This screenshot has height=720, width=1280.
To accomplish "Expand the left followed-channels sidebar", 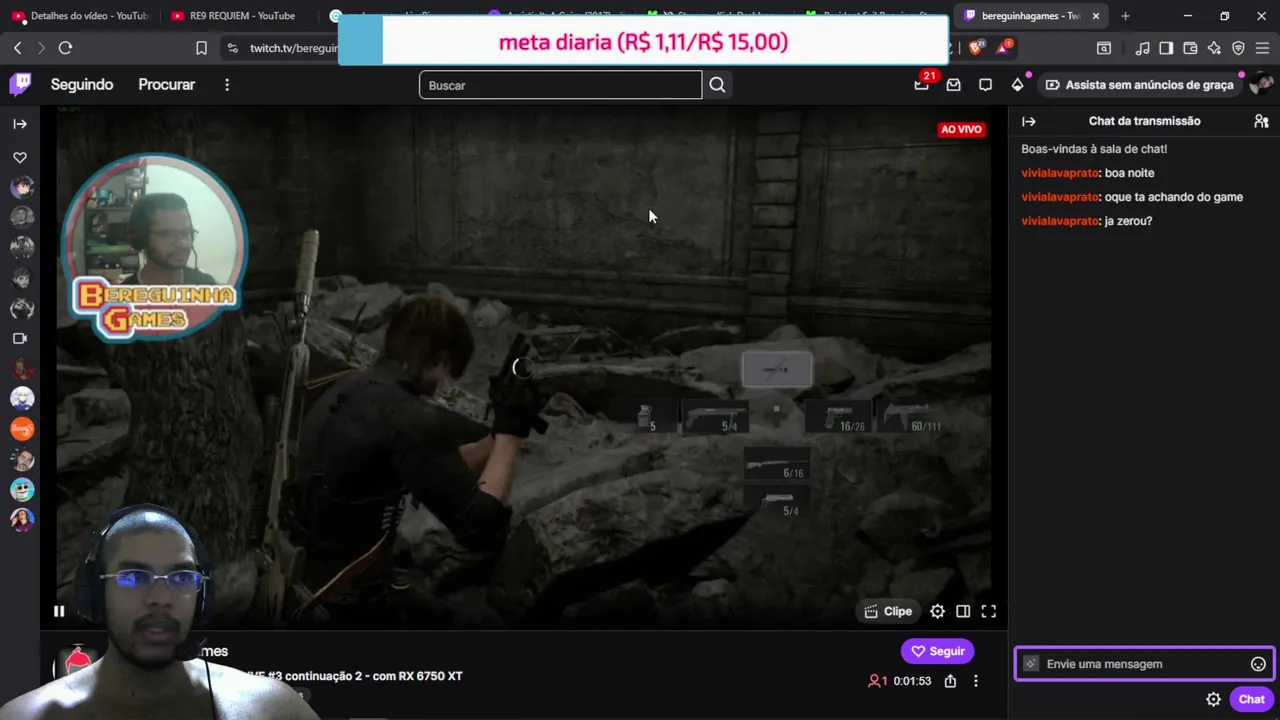I will coord(20,124).
